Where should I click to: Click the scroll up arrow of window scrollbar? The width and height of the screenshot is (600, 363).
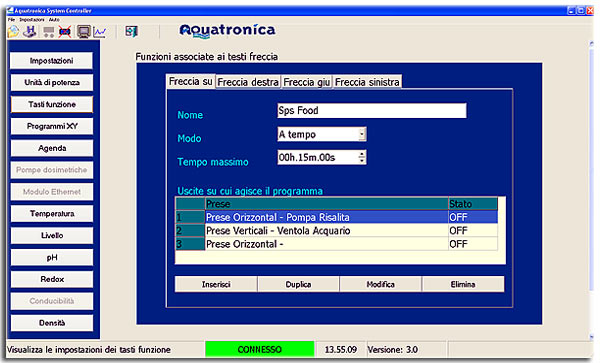point(592,44)
